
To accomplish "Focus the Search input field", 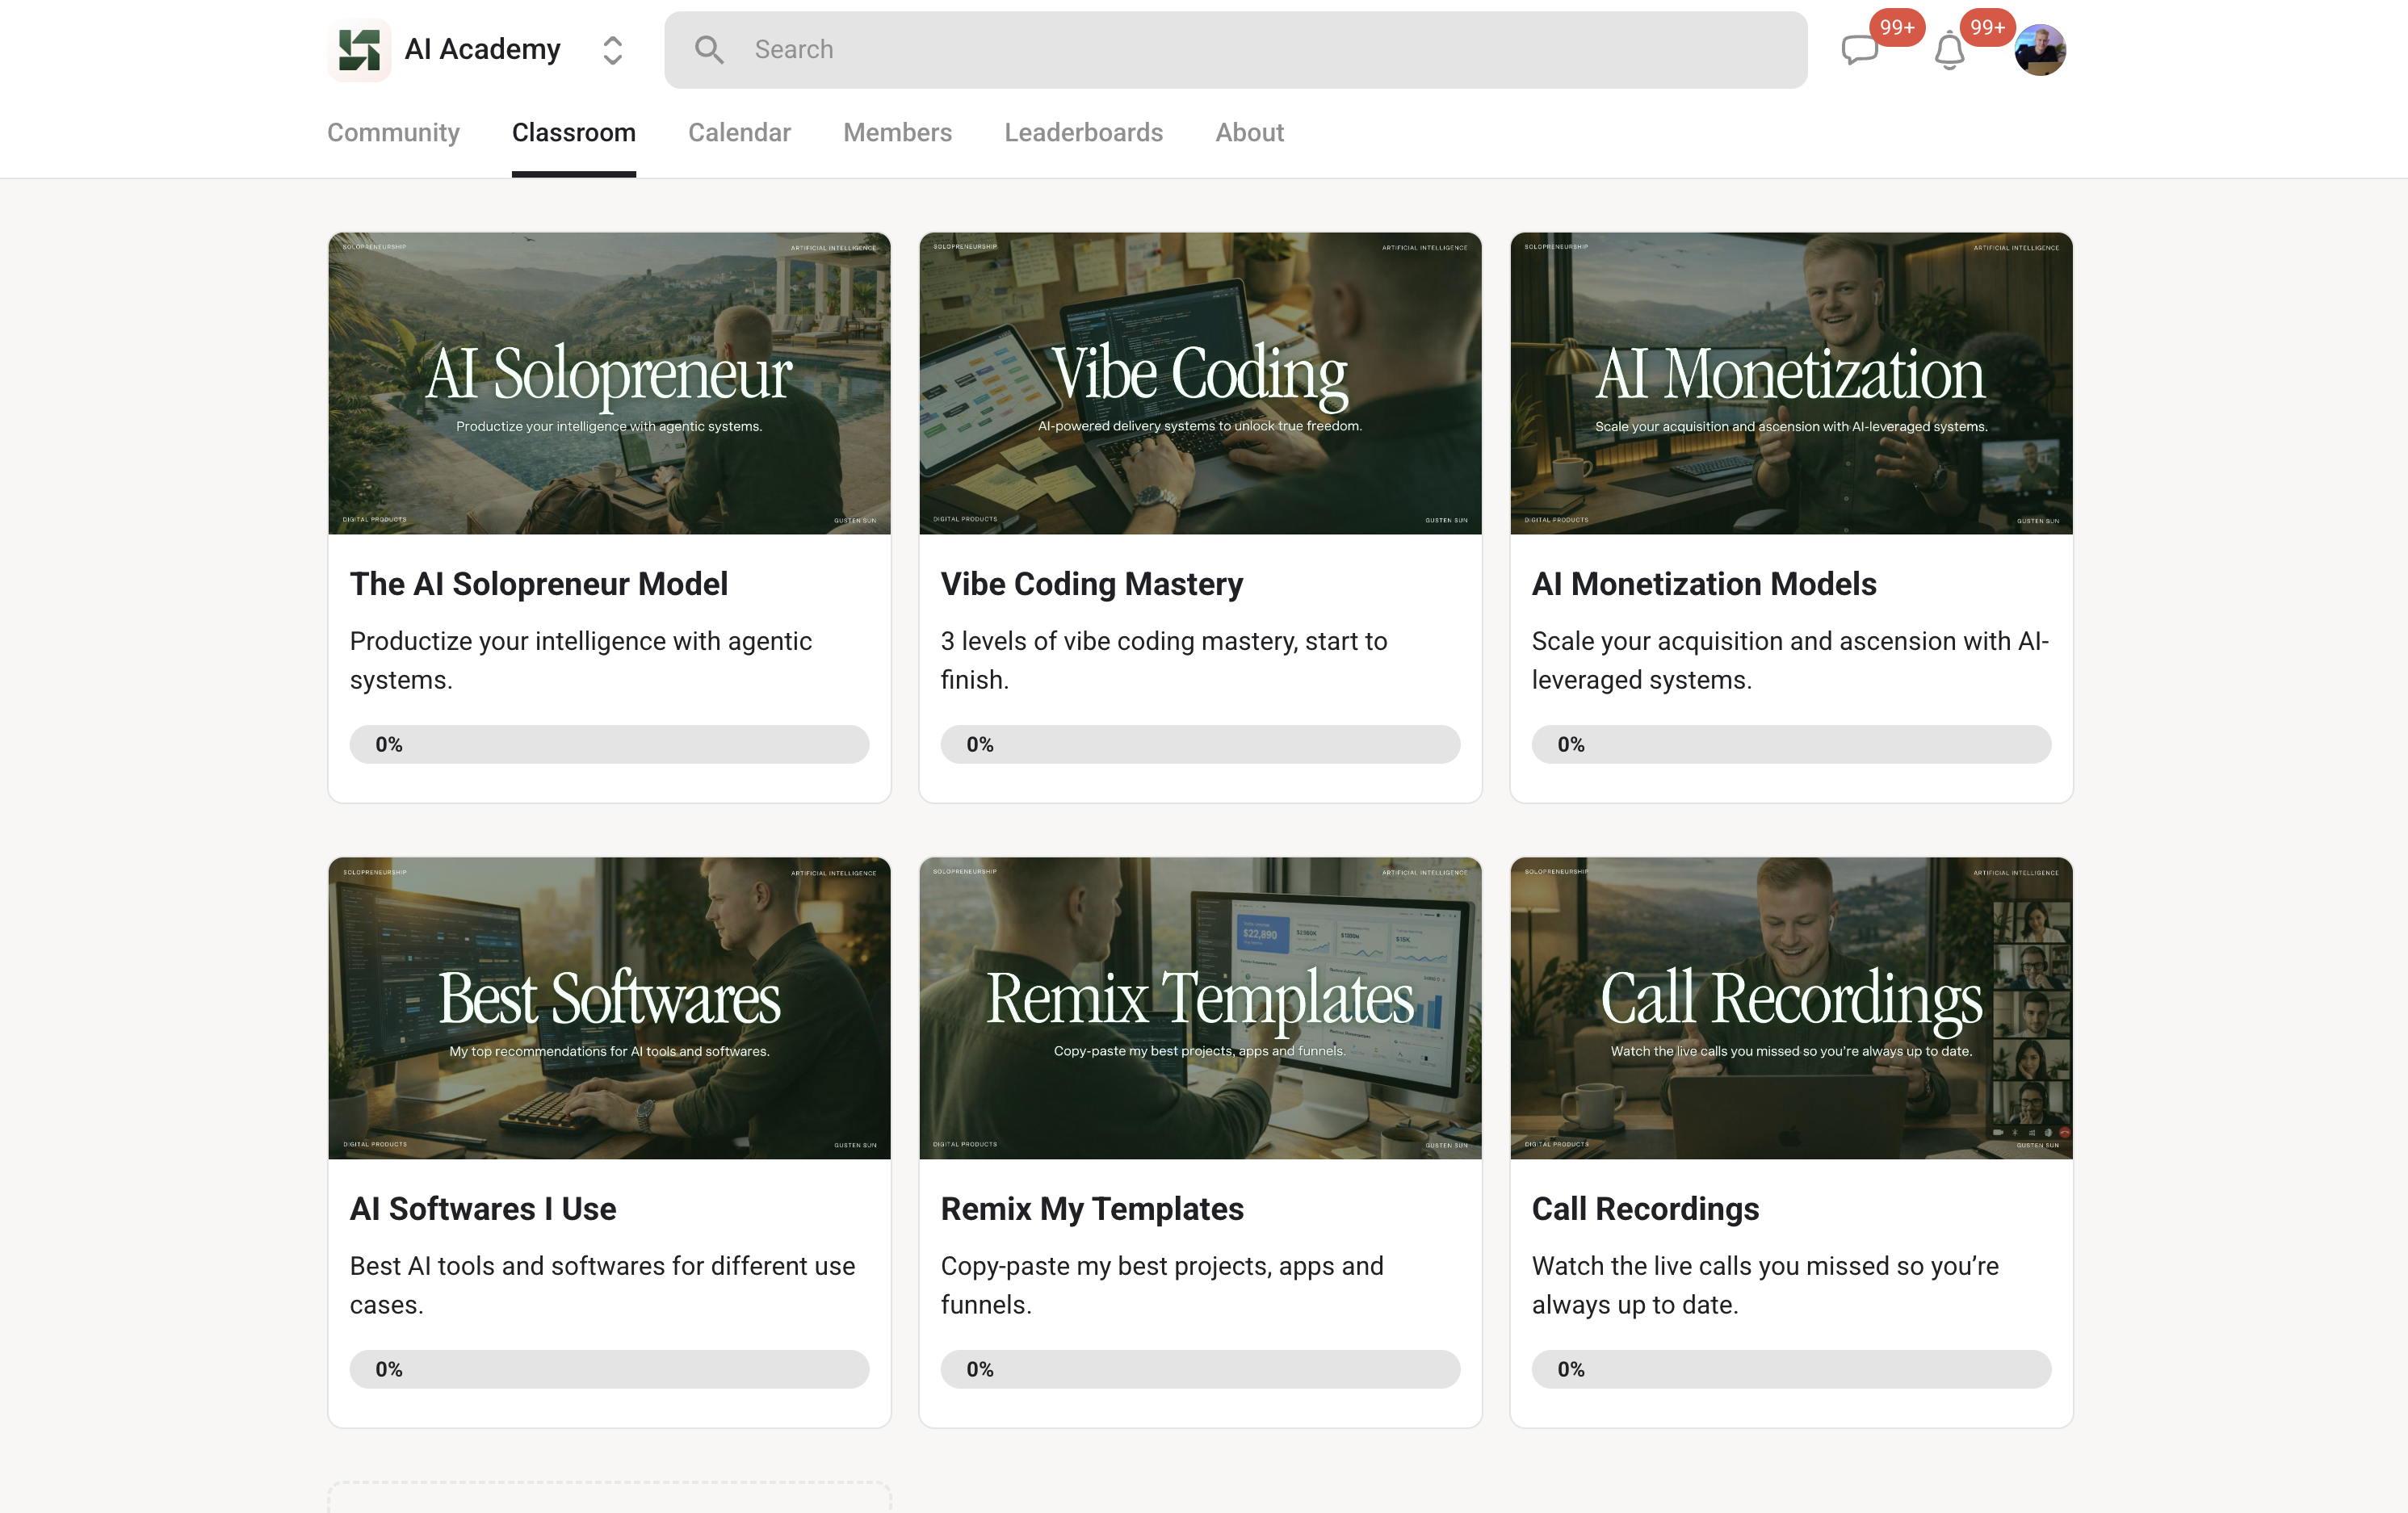I will pos(1235,50).
